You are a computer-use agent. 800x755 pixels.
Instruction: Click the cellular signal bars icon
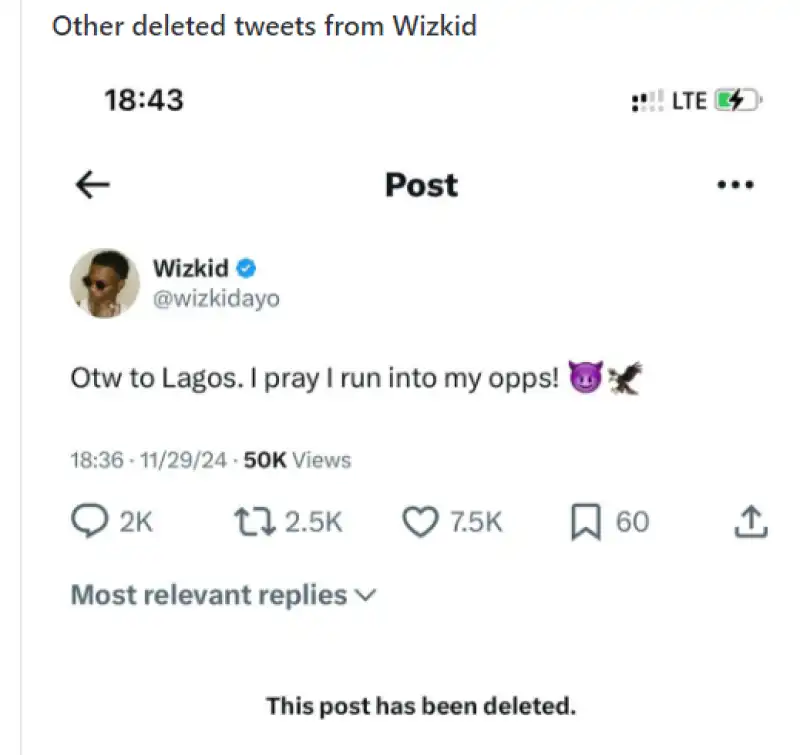[647, 101]
